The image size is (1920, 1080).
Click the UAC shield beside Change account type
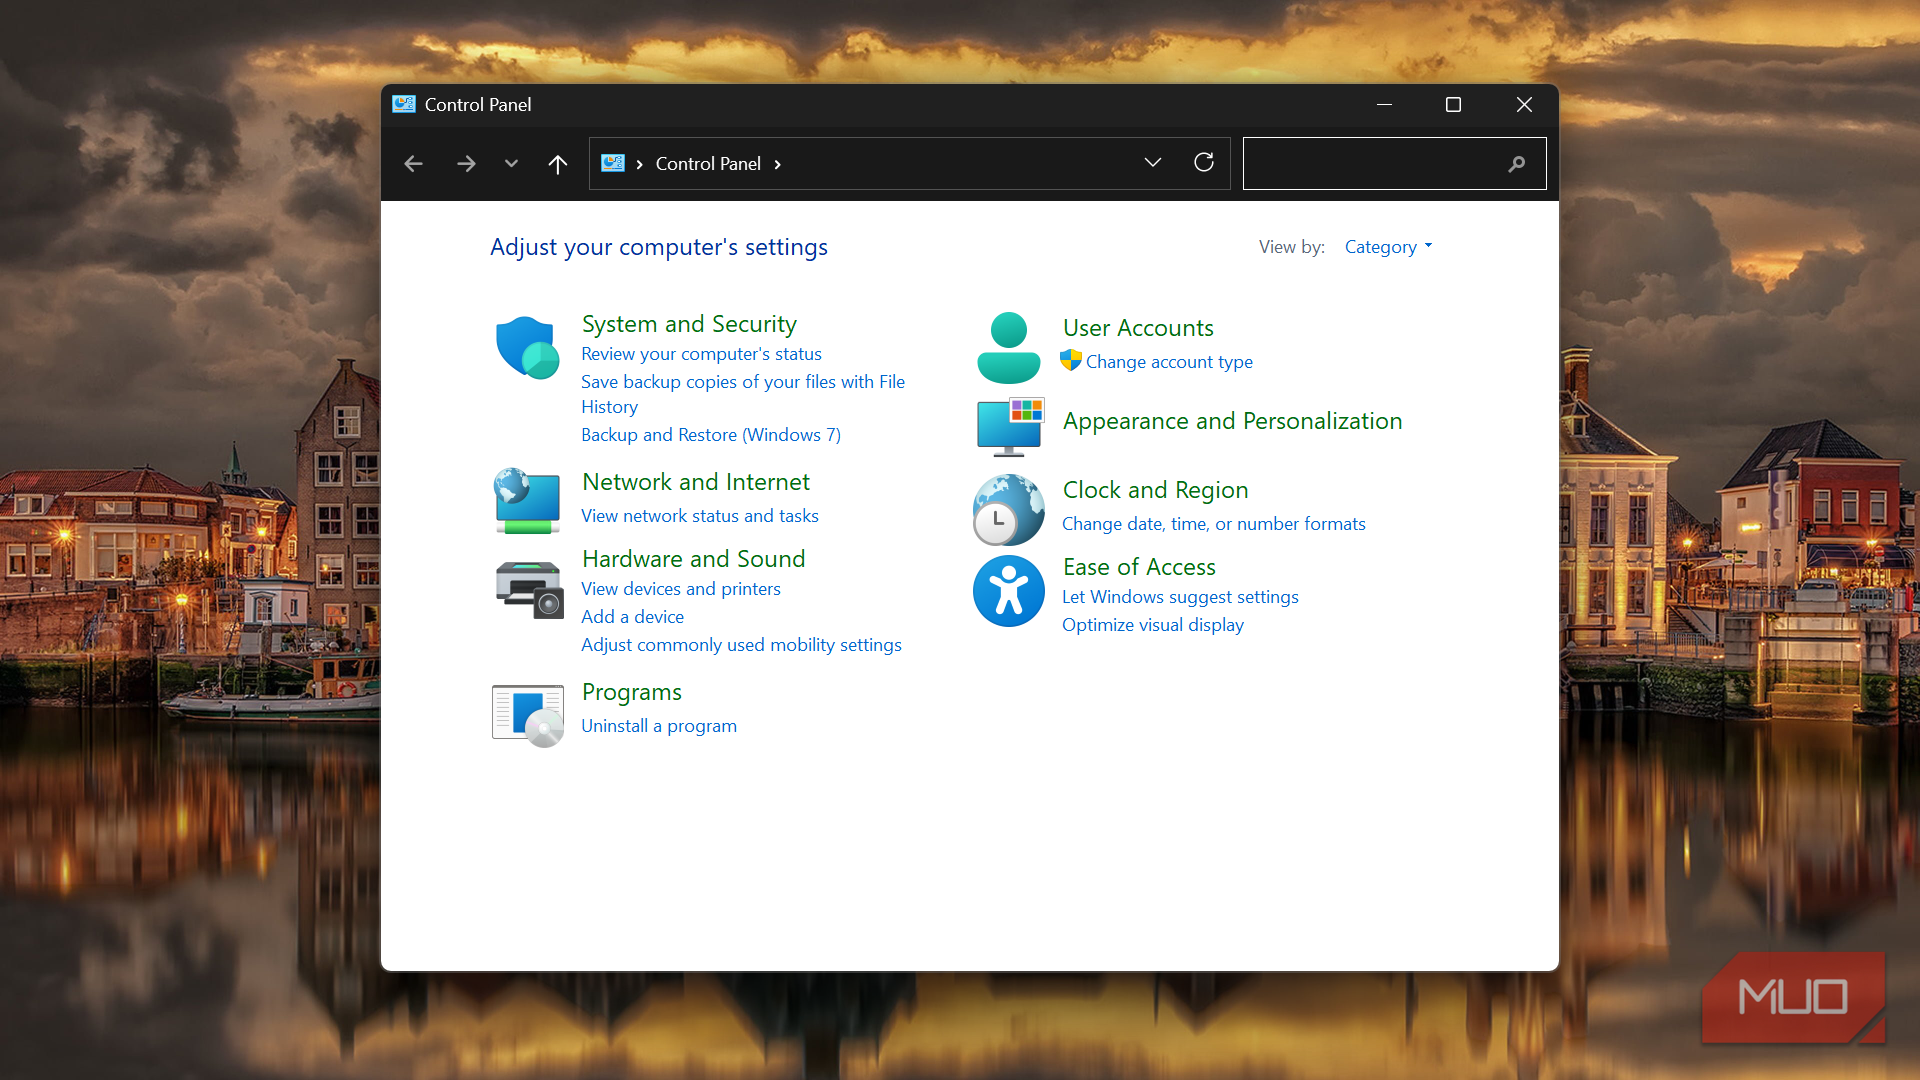(x=1071, y=360)
